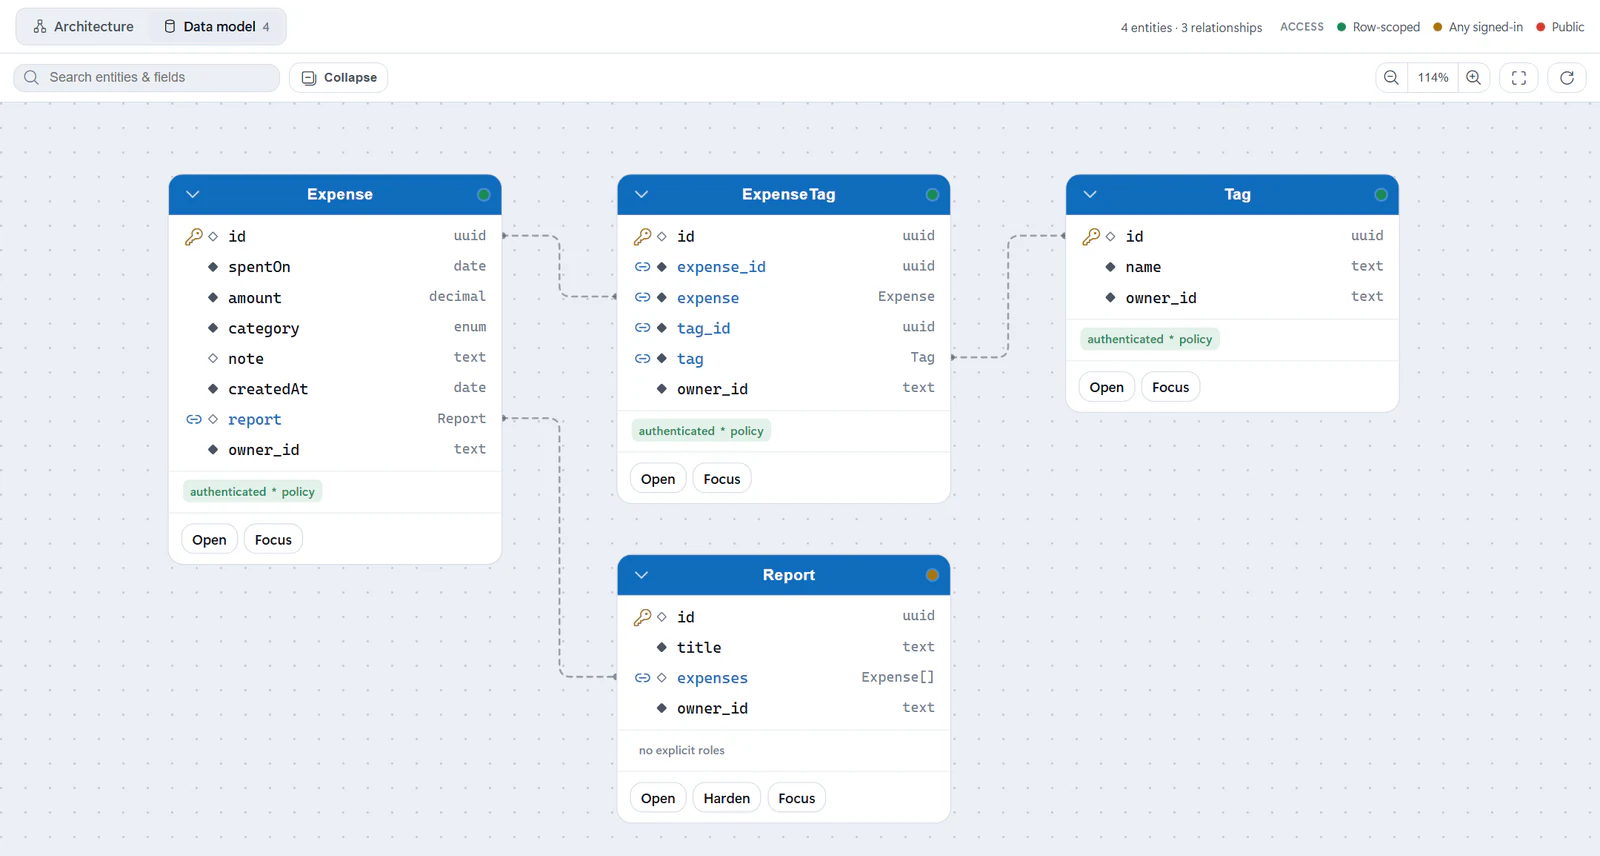Collapse the Expense entity card
This screenshot has width=1600, height=856.
tap(193, 195)
